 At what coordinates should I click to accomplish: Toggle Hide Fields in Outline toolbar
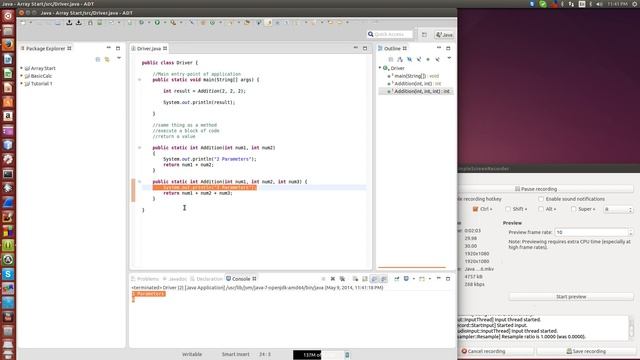click(409, 60)
